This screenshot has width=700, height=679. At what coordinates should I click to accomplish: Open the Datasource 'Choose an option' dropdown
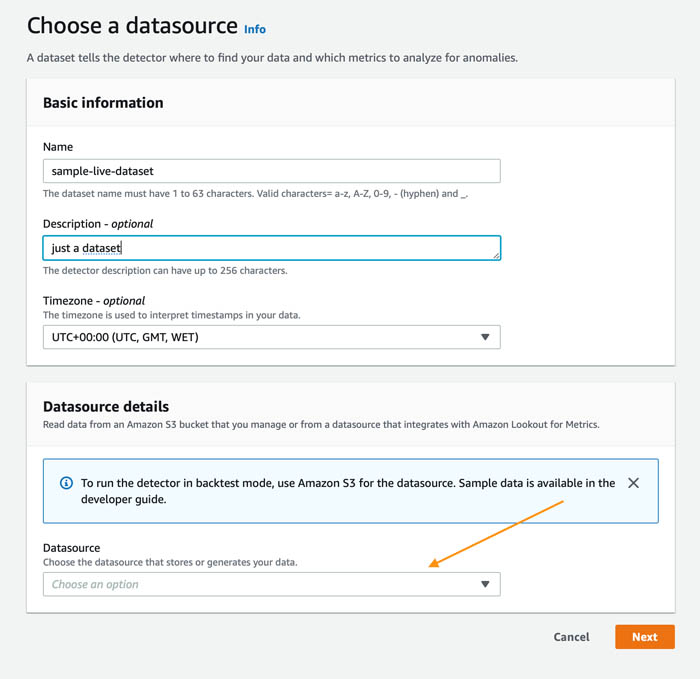pyautogui.click(x=271, y=584)
